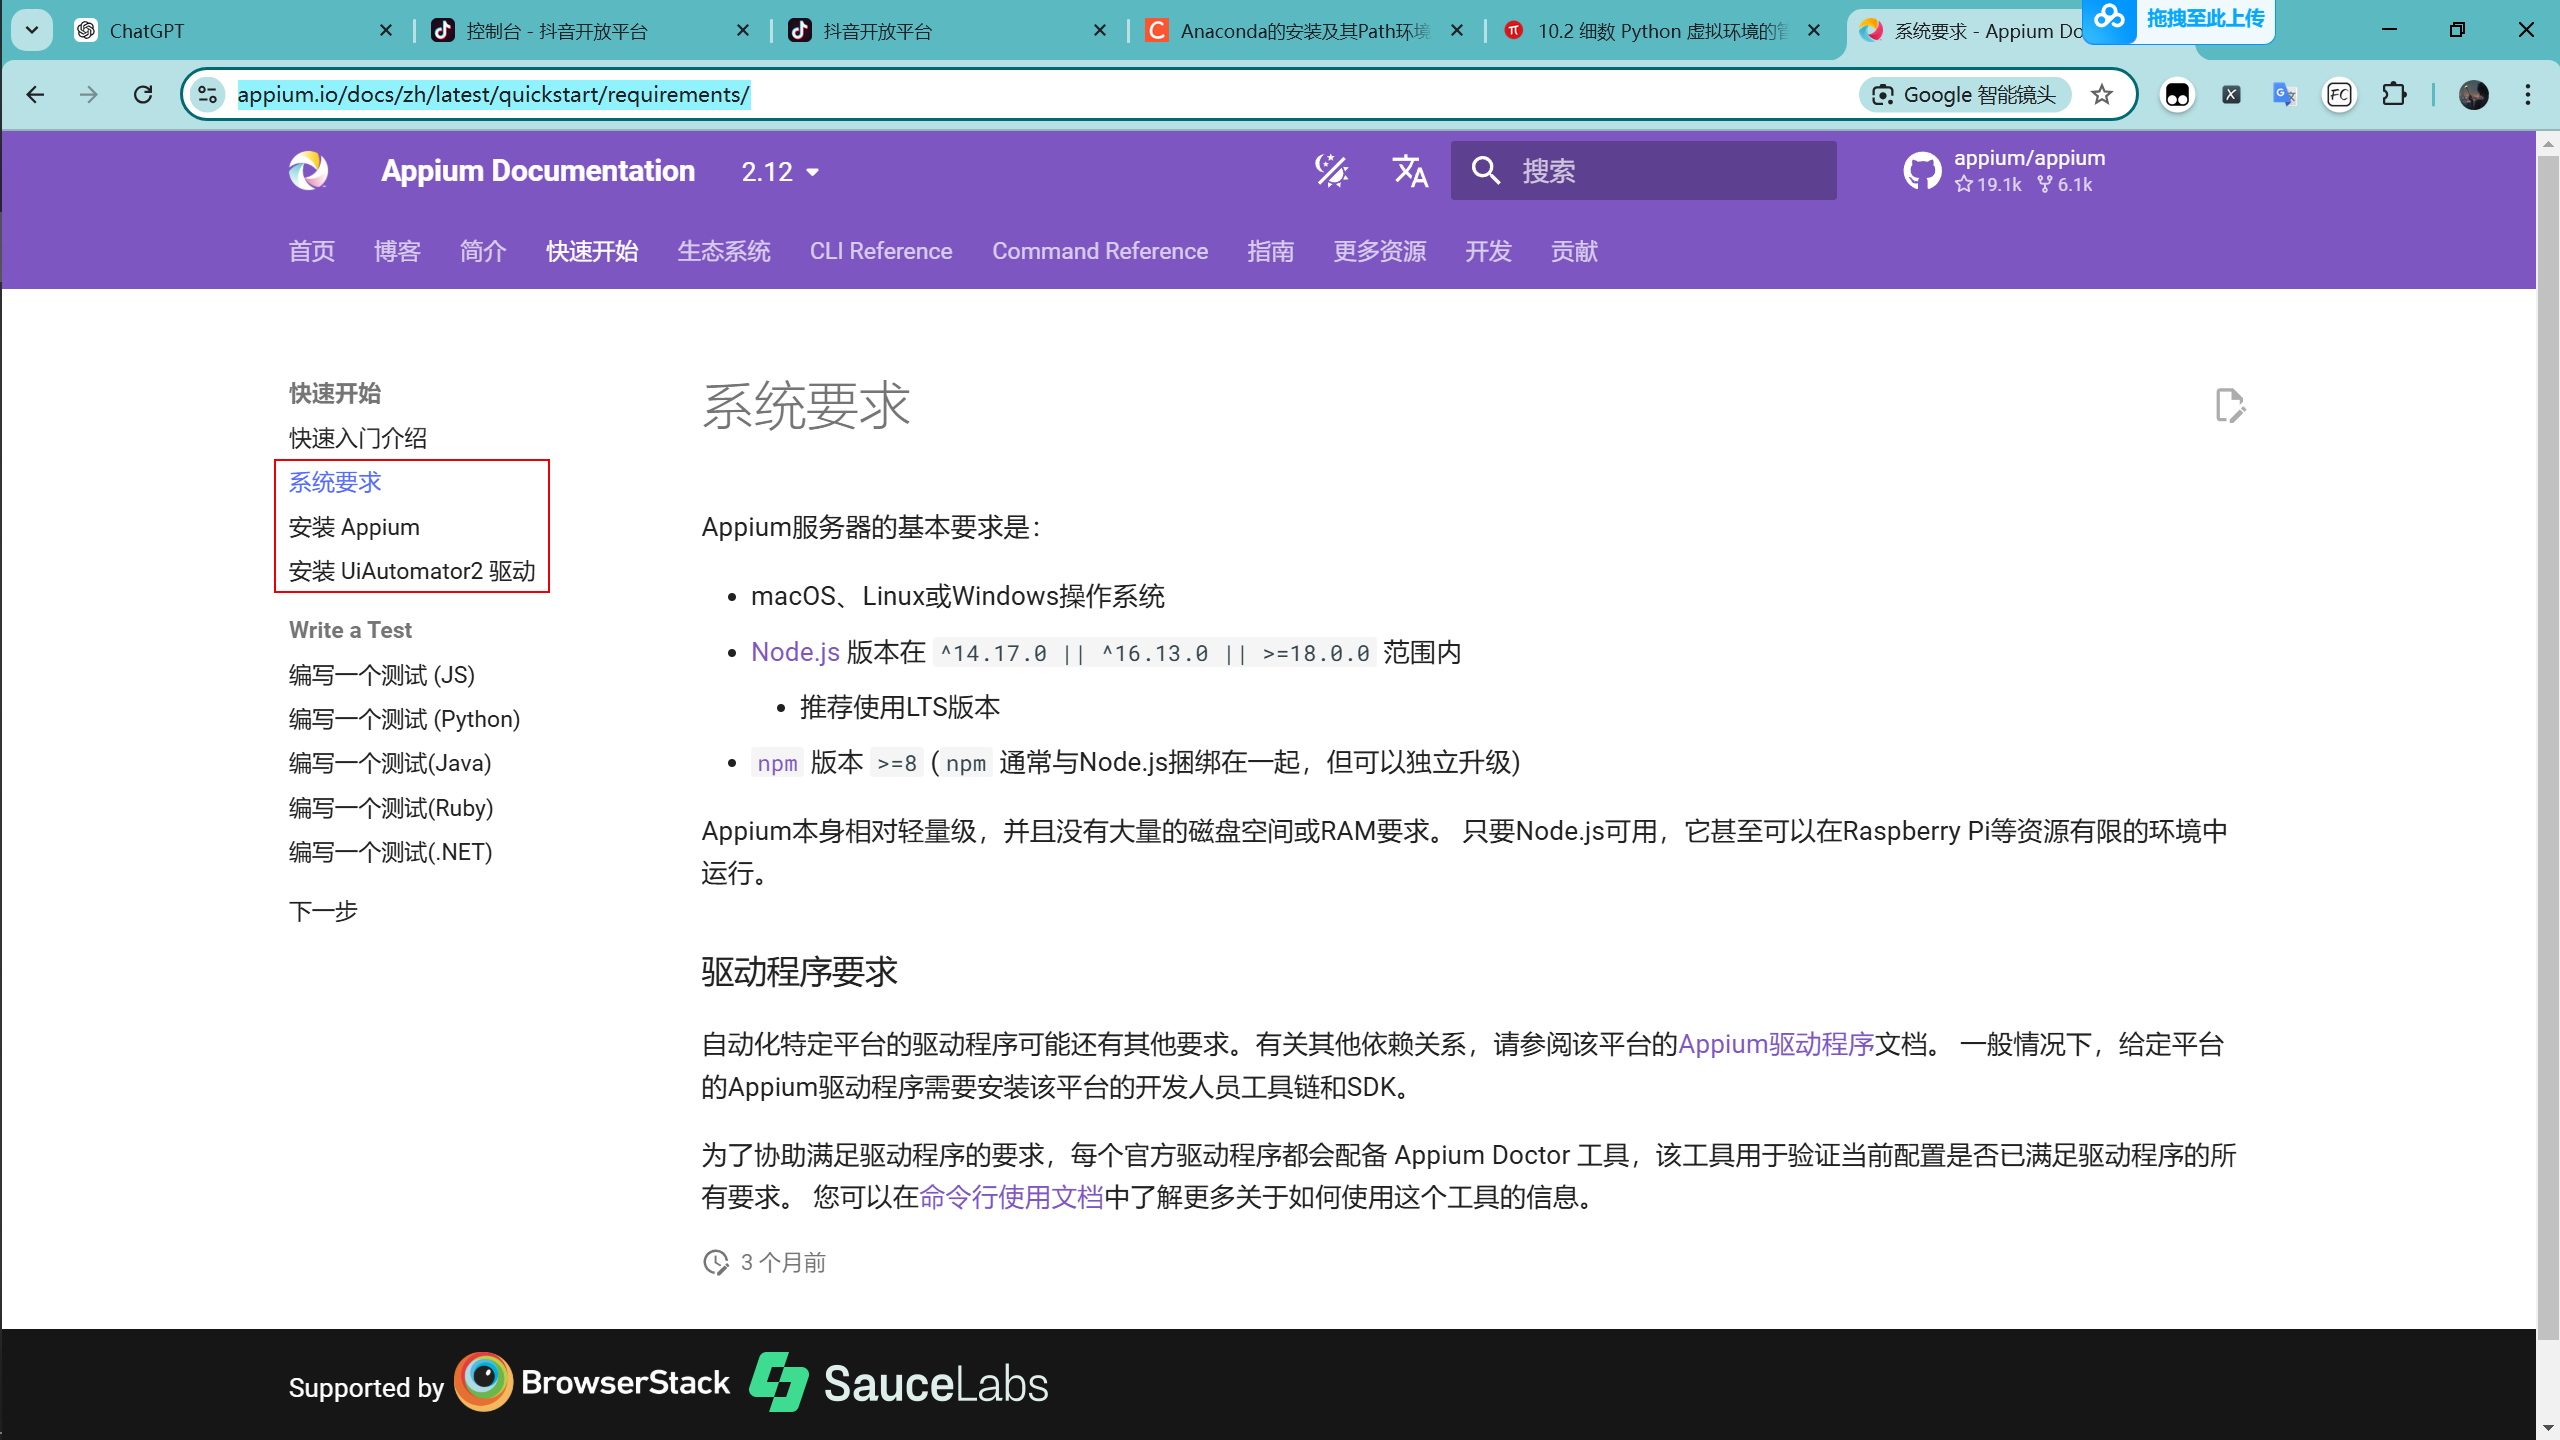Screen dimensions: 2560x1440
Task: Click the Appium logo icon
Action: point(308,171)
